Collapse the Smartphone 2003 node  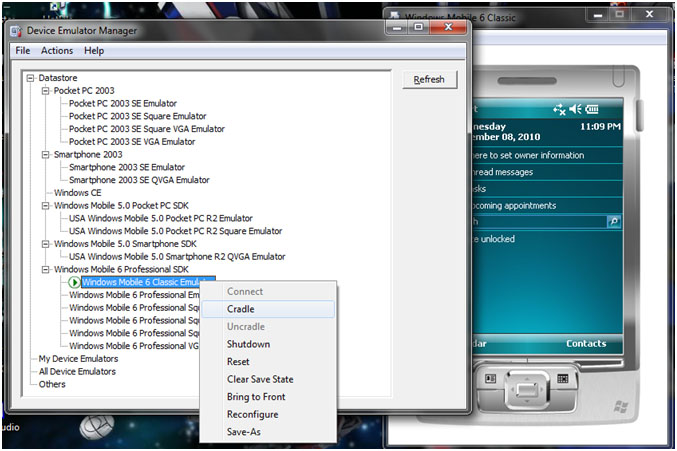click(x=45, y=155)
